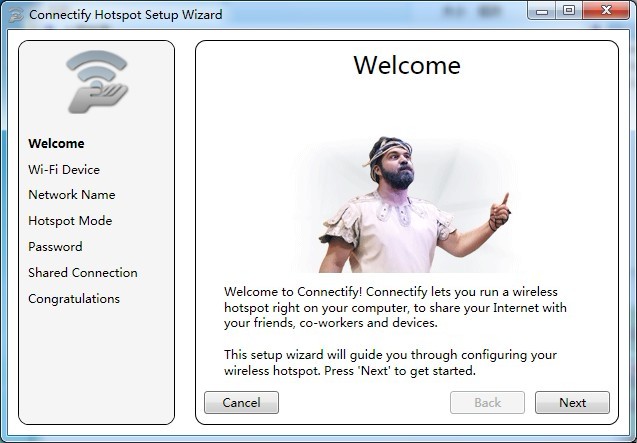Click the large Welcome heading
Screen dimensions: 637x443
[407, 66]
